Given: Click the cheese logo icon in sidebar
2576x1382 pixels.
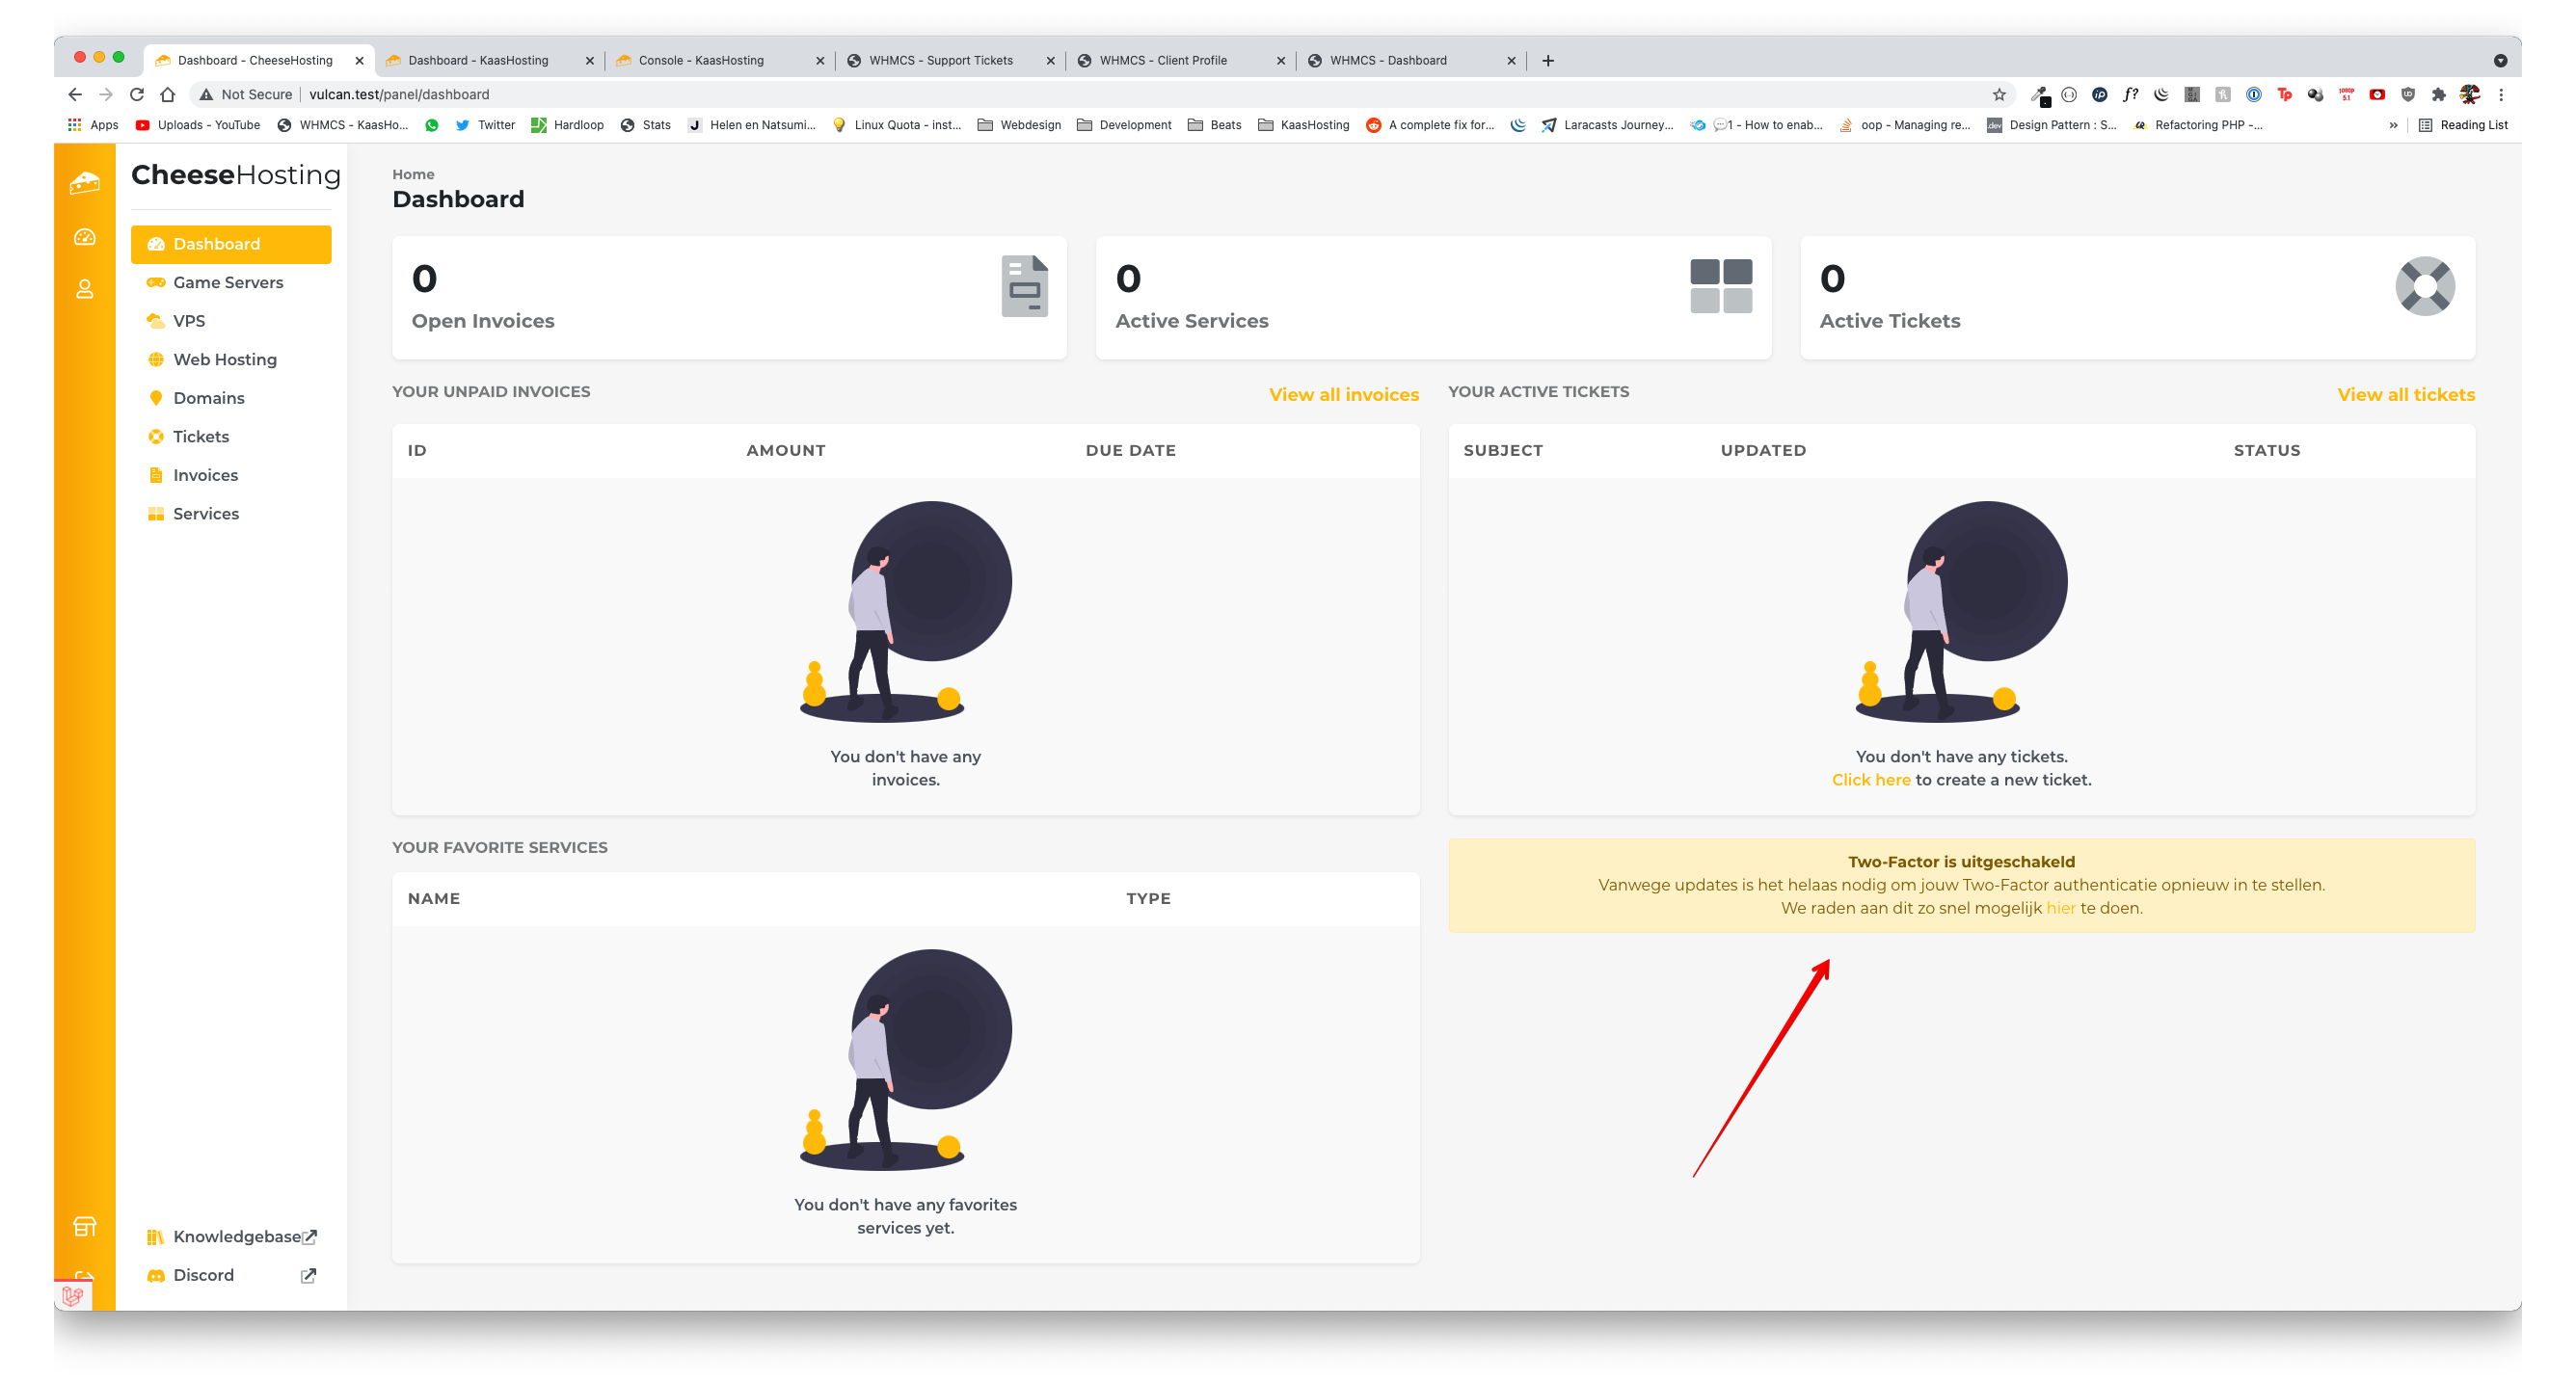Looking at the screenshot, I should [x=85, y=183].
